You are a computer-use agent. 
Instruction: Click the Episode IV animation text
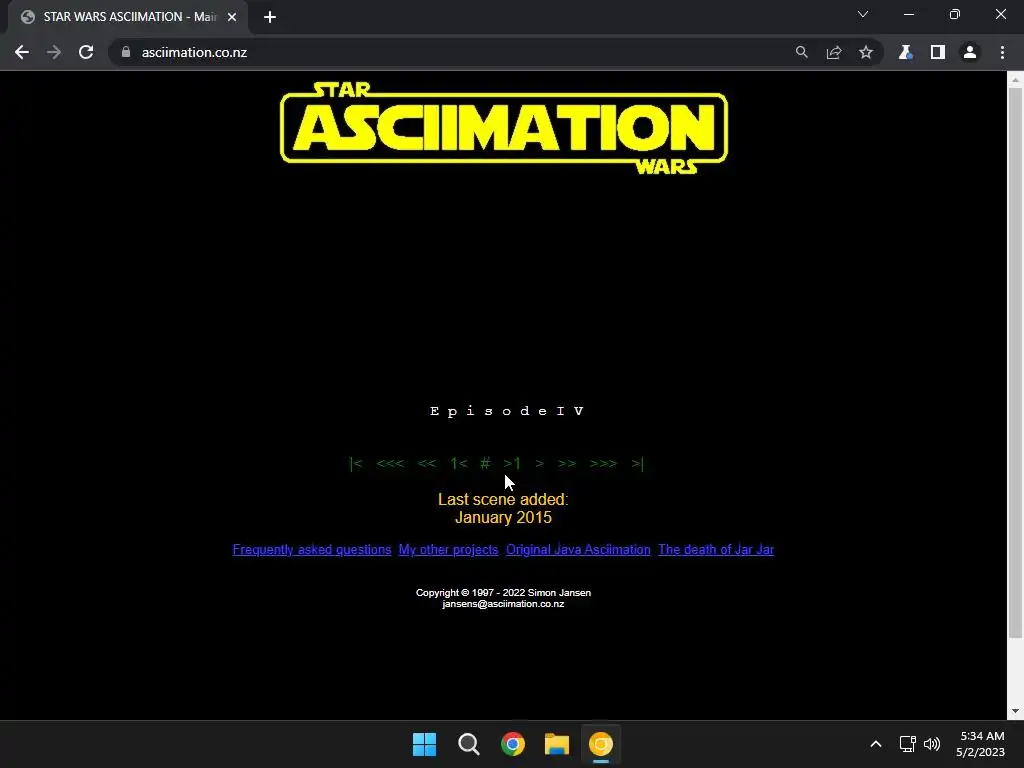[x=506, y=411]
